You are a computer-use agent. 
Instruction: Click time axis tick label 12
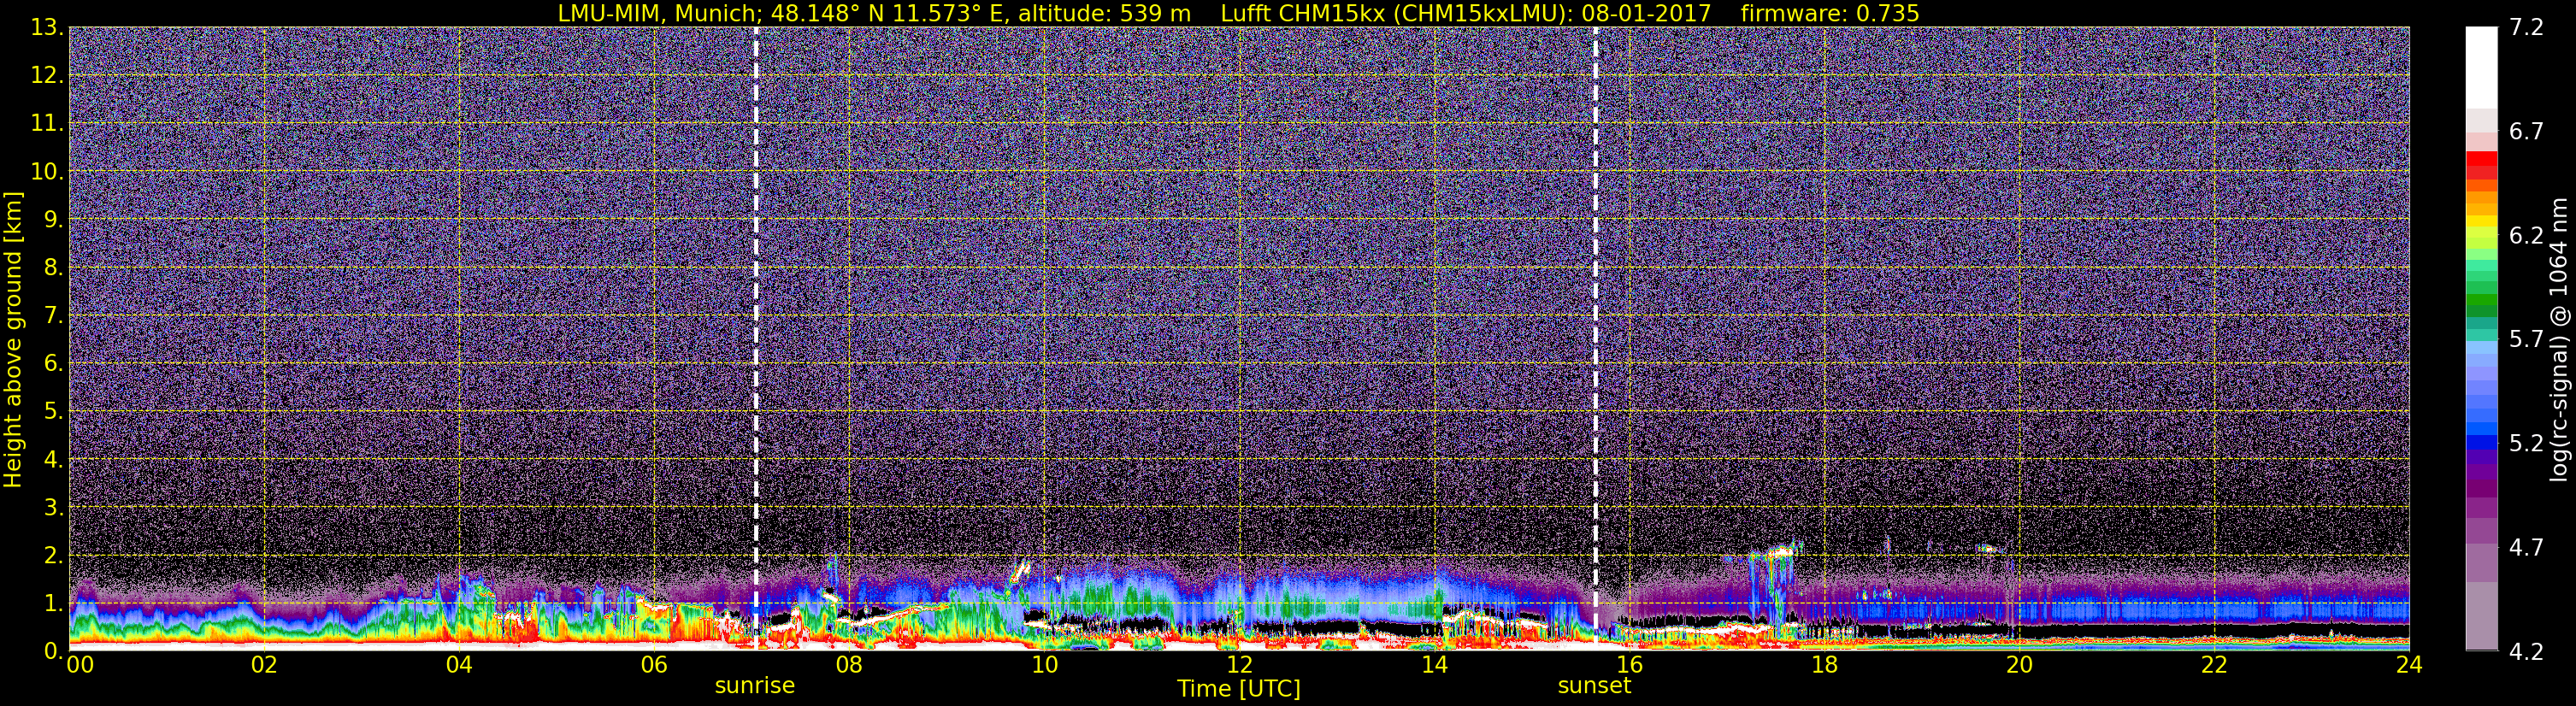(x=1239, y=665)
